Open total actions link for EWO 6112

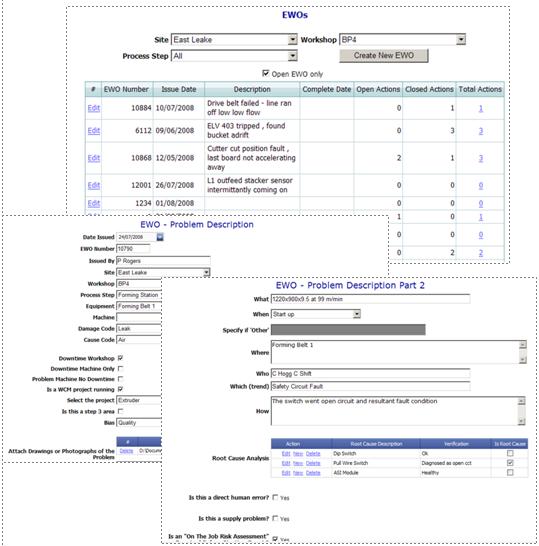click(481, 131)
